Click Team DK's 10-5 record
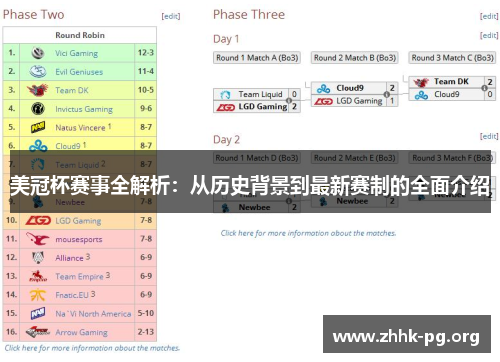 146,90
